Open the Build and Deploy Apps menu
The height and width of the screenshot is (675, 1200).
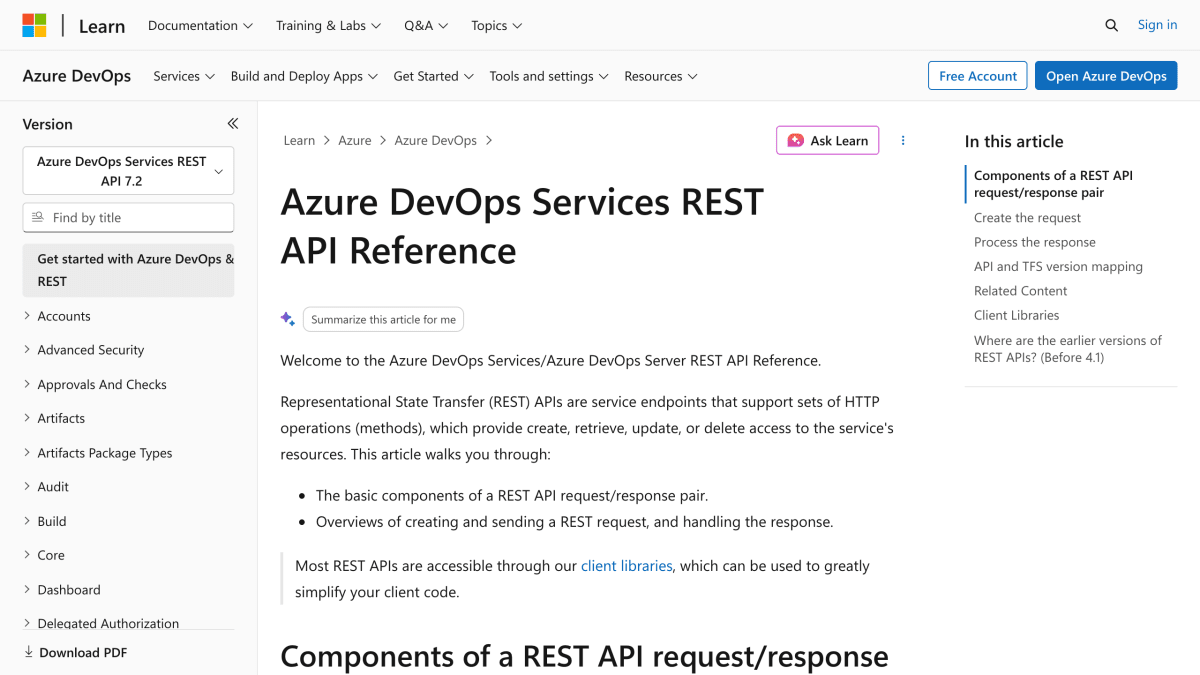(x=304, y=76)
